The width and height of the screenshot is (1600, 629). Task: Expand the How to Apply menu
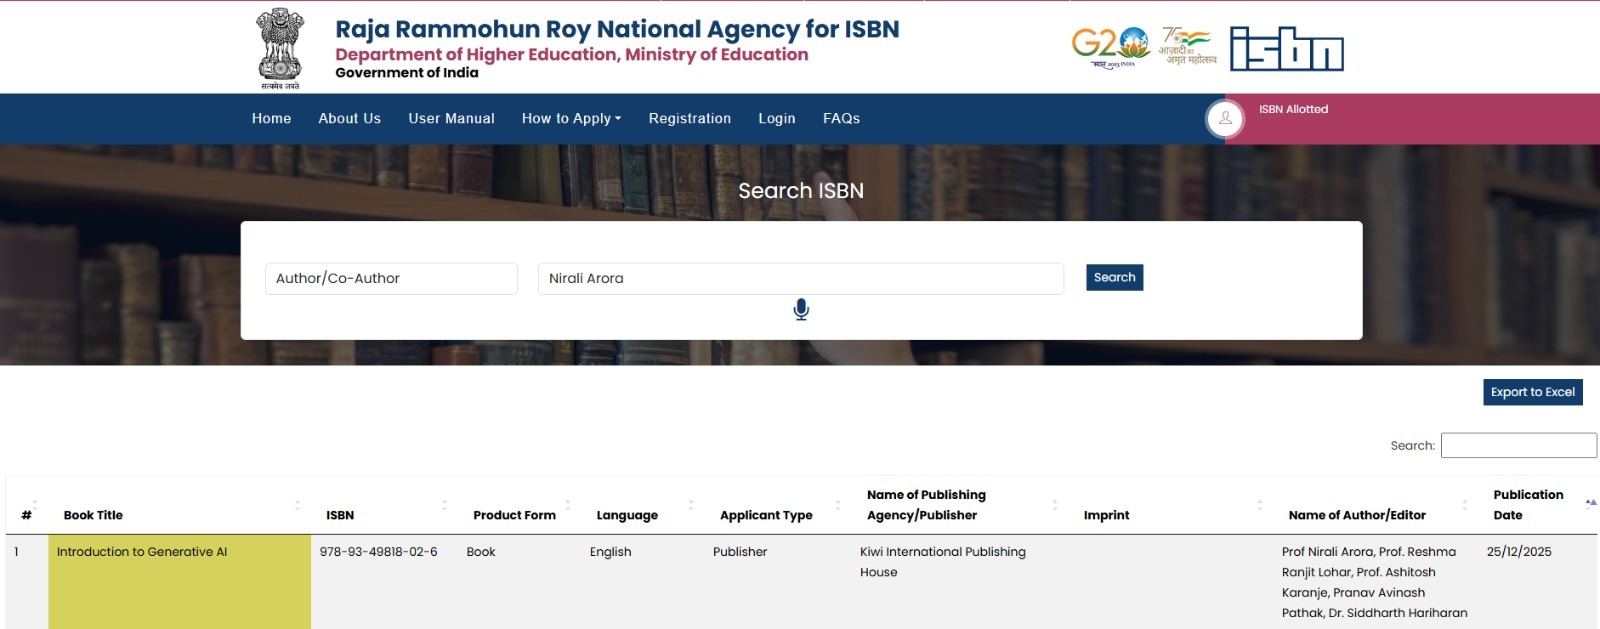(x=571, y=119)
